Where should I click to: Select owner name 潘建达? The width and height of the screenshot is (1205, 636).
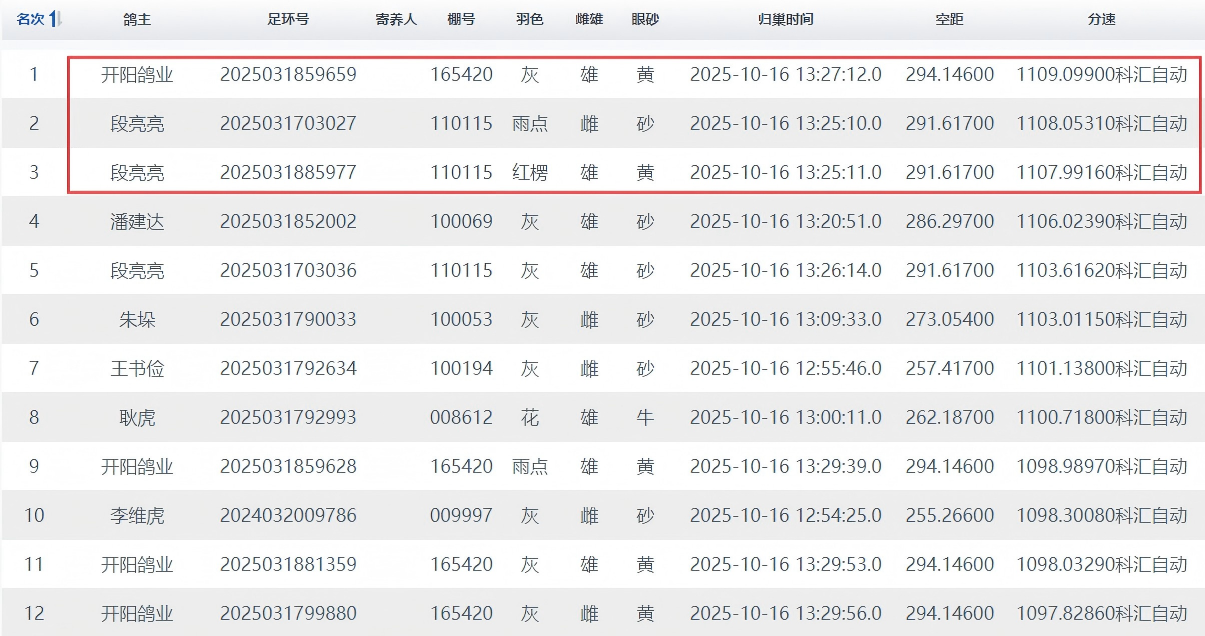(x=137, y=222)
